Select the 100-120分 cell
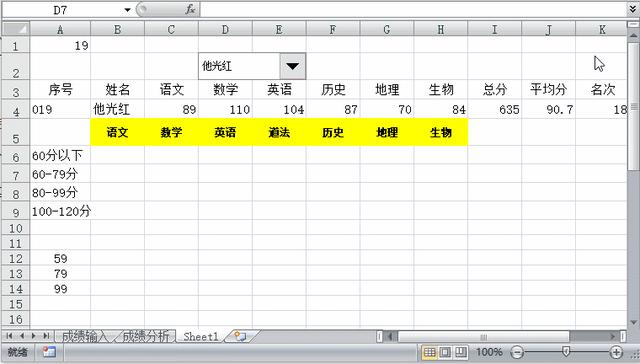640x364 pixels. coord(60,211)
